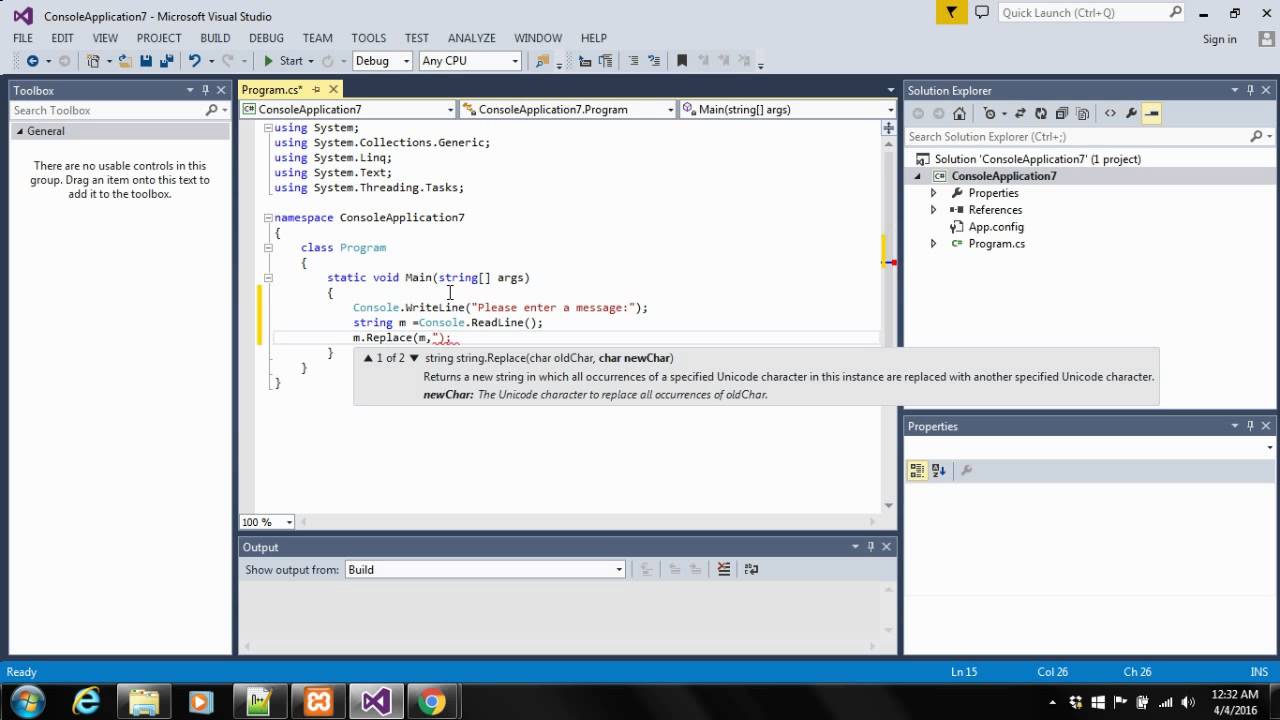Click the Undo toolbar icon
1280x720 pixels.
pos(194,61)
